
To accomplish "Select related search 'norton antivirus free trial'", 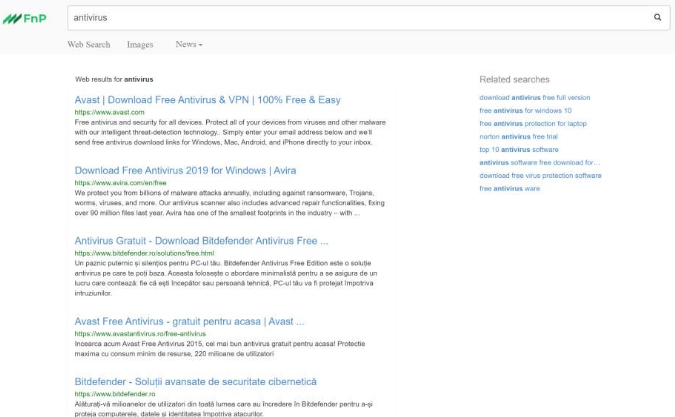I will tap(518, 136).
